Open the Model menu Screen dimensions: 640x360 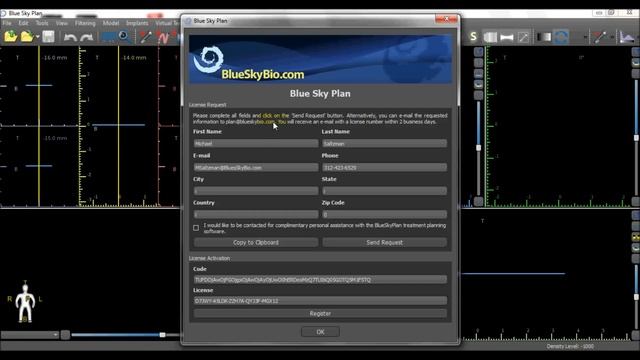[x=111, y=23]
